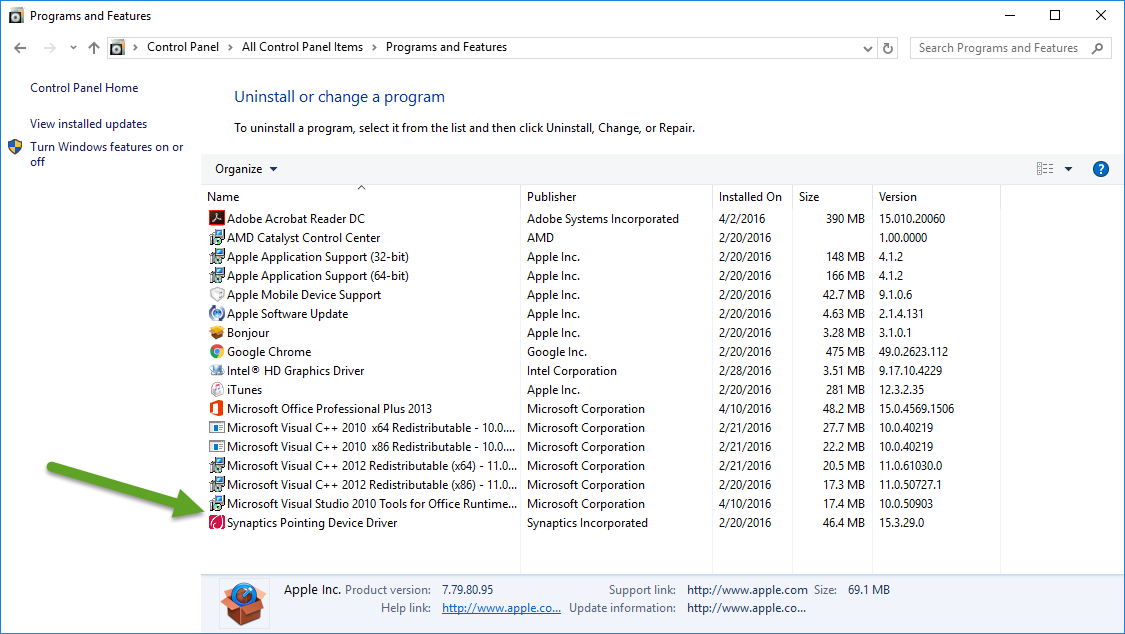Click the shield icon beside Turn Windows features

point(15,147)
